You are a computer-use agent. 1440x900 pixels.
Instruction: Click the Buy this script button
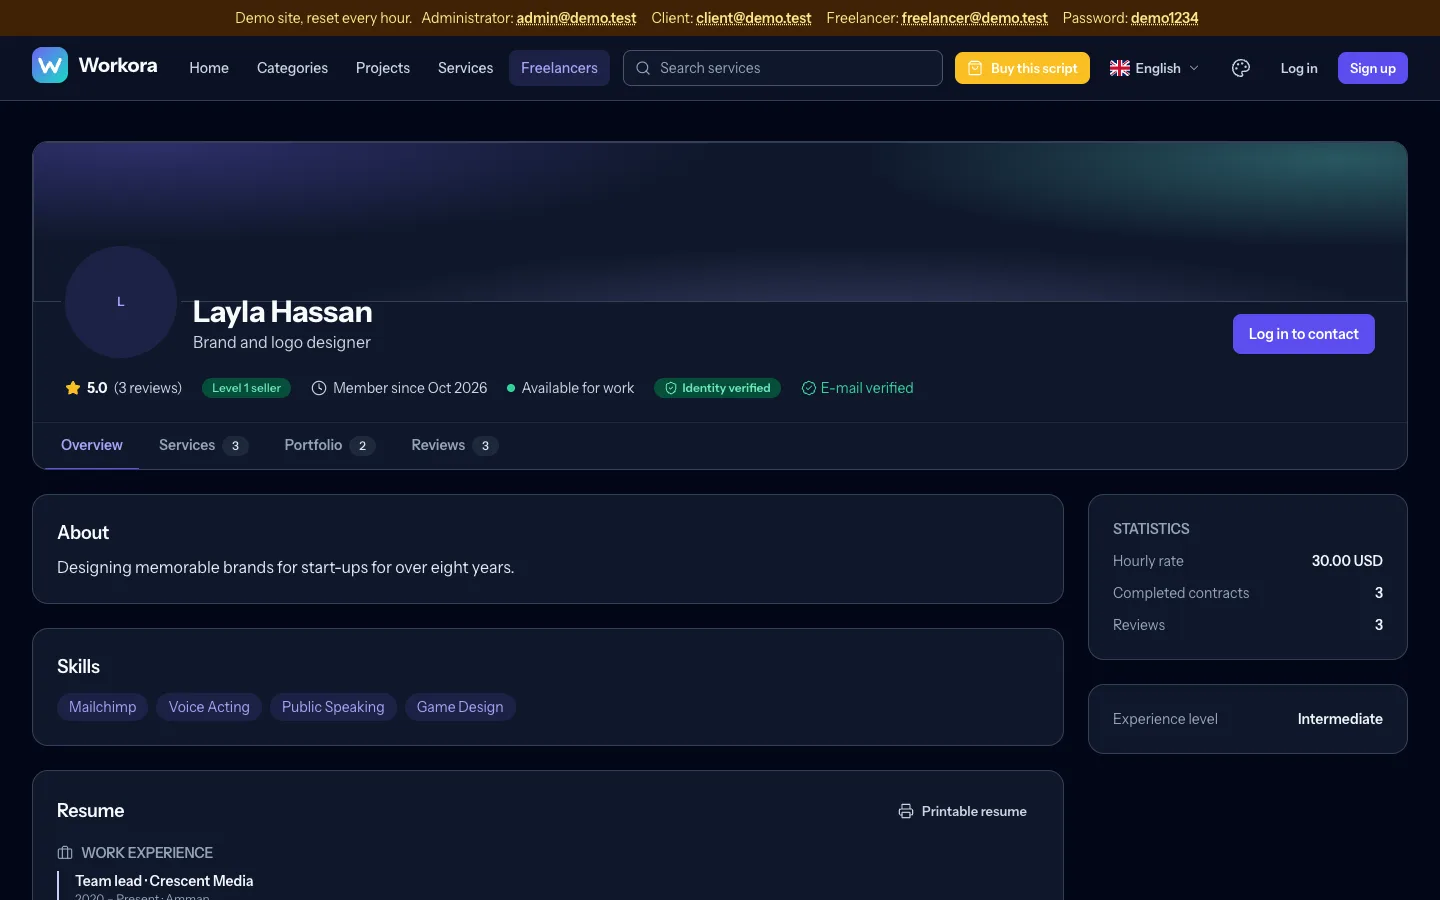(x=1022, y=68)
